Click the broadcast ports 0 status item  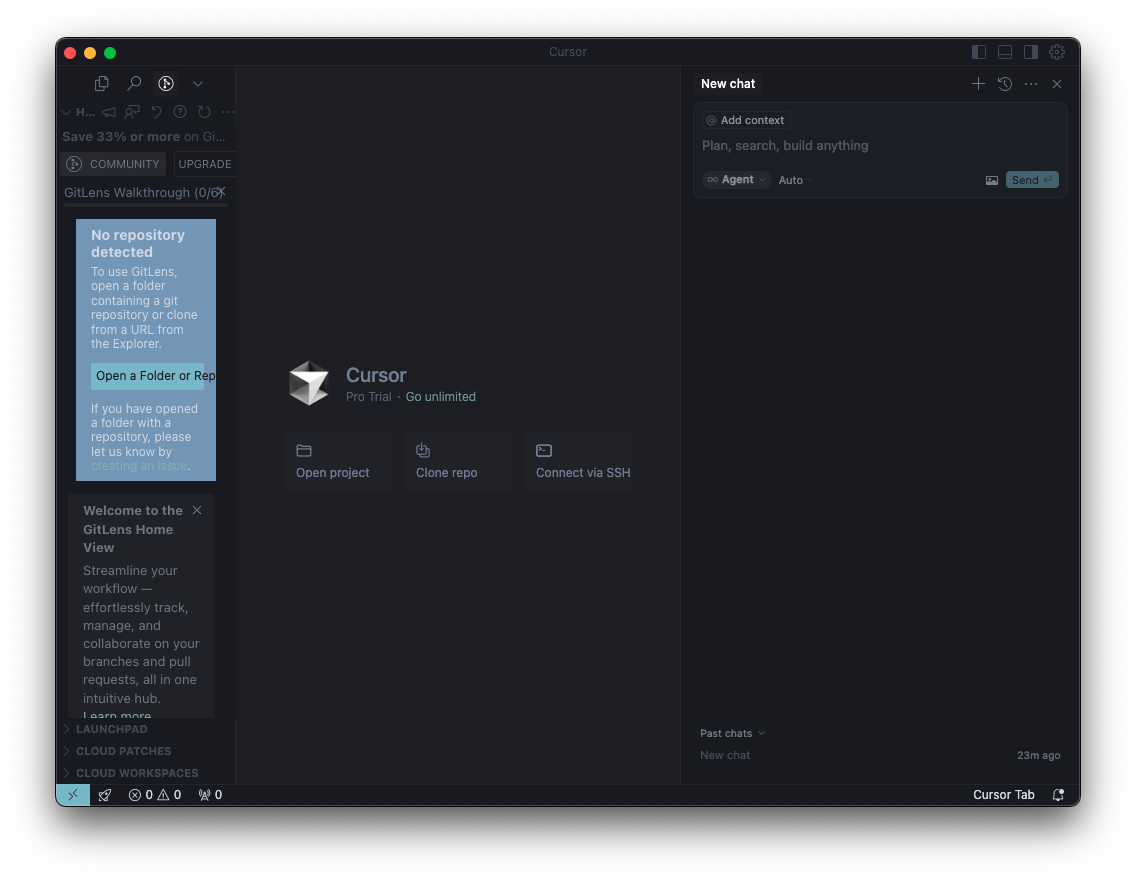[210, 795]
